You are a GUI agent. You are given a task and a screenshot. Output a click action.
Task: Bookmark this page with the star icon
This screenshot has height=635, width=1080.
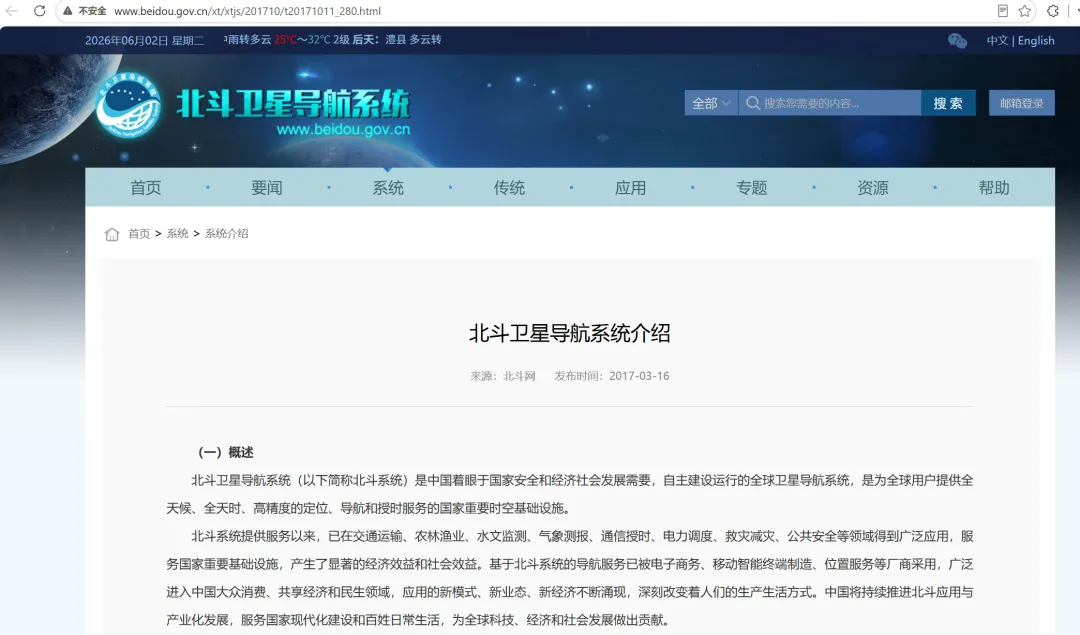pyautogui.click(x=1025, y=11)
